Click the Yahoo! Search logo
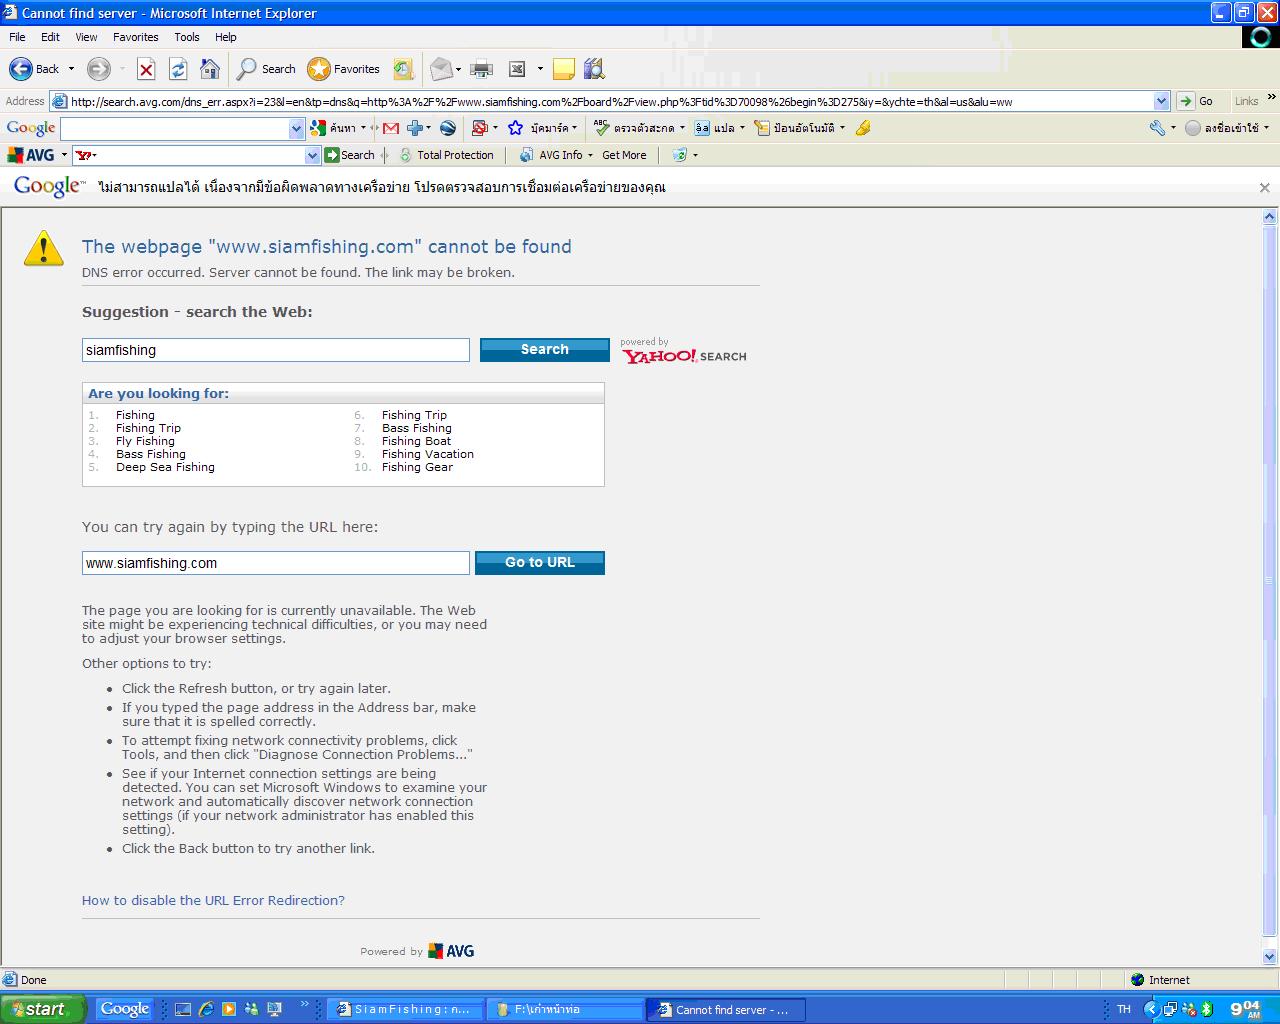1280x1024 pixels. (684, 351)
